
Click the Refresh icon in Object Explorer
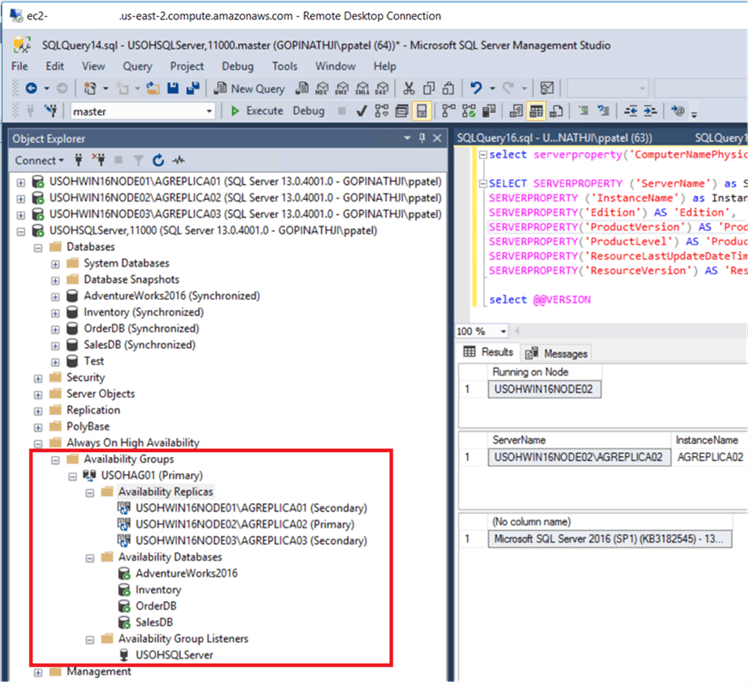pyautogui.click(x=157, y=160)
